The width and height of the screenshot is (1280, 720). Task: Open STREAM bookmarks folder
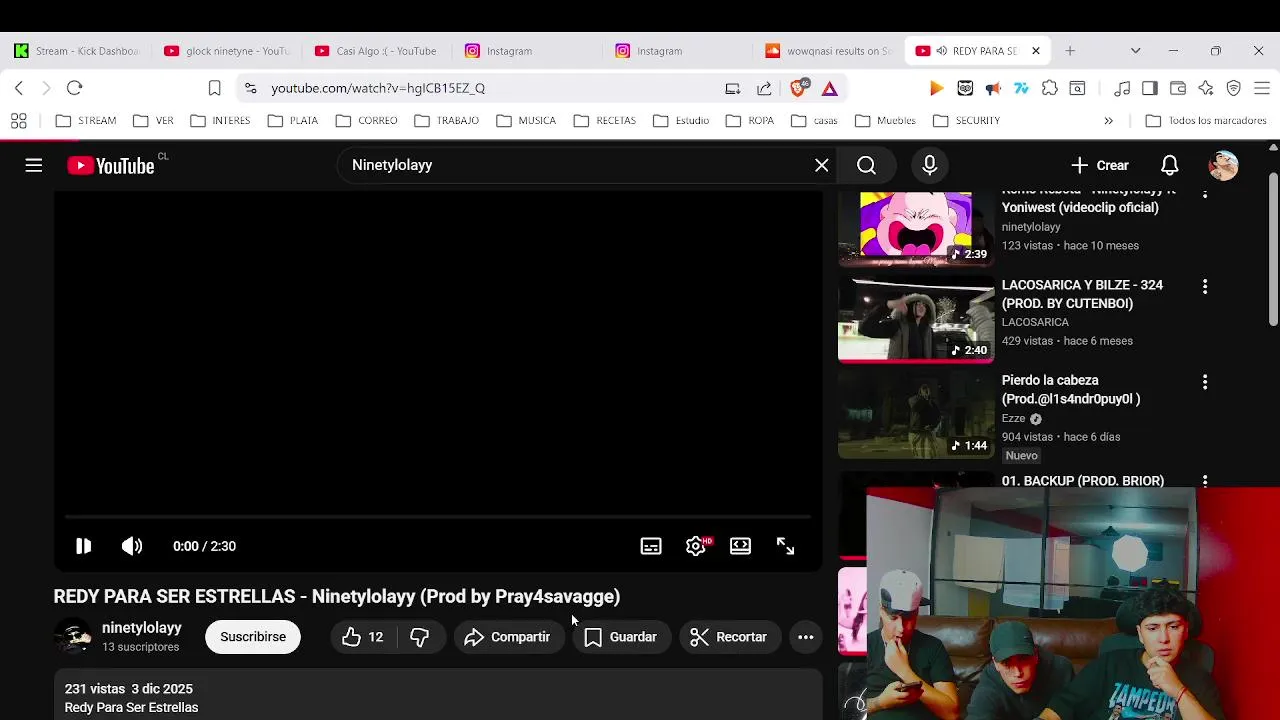pos(86,121)
